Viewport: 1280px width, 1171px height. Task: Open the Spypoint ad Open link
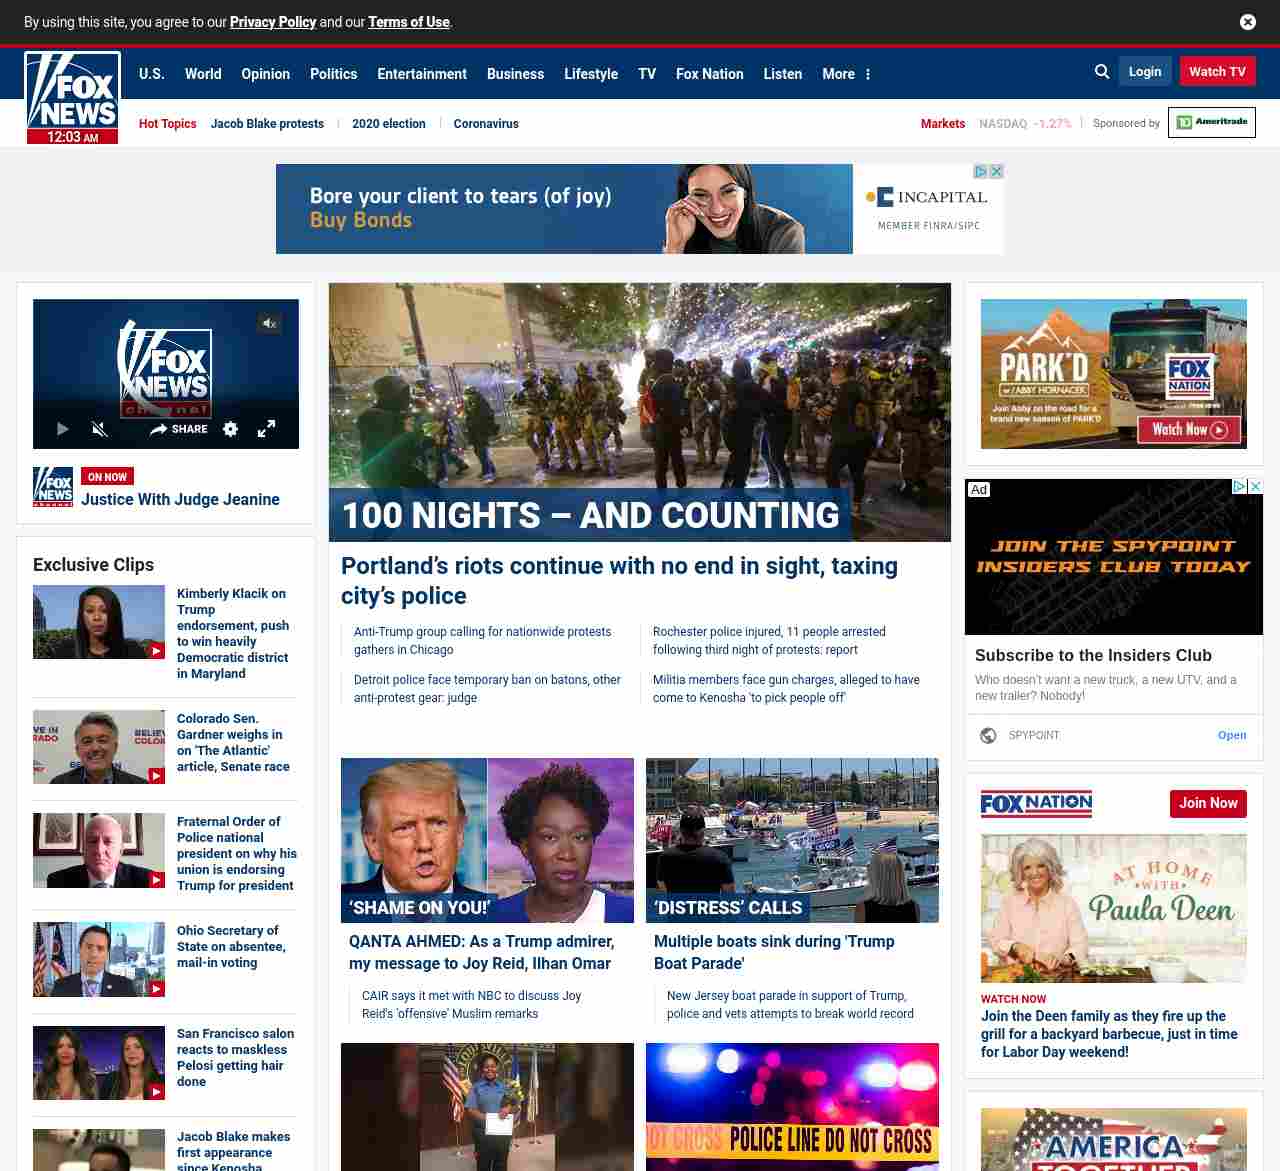click(1231, 735)
